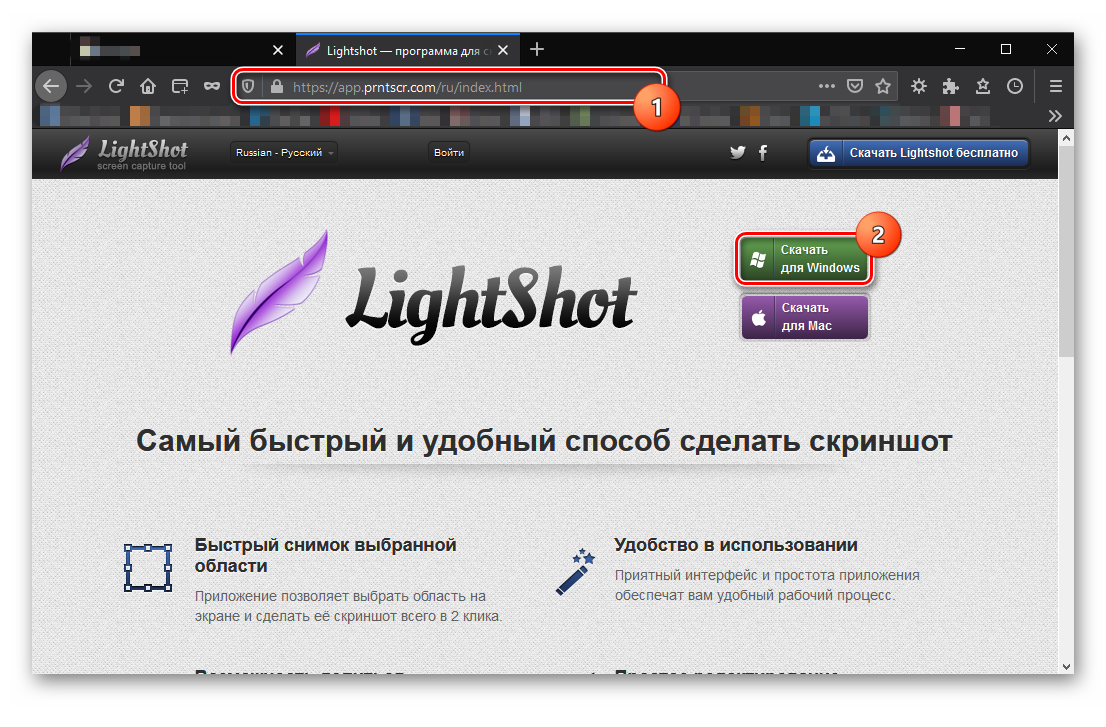
Task: Click the browser forward arrow
Action: [x=84, y=87]
